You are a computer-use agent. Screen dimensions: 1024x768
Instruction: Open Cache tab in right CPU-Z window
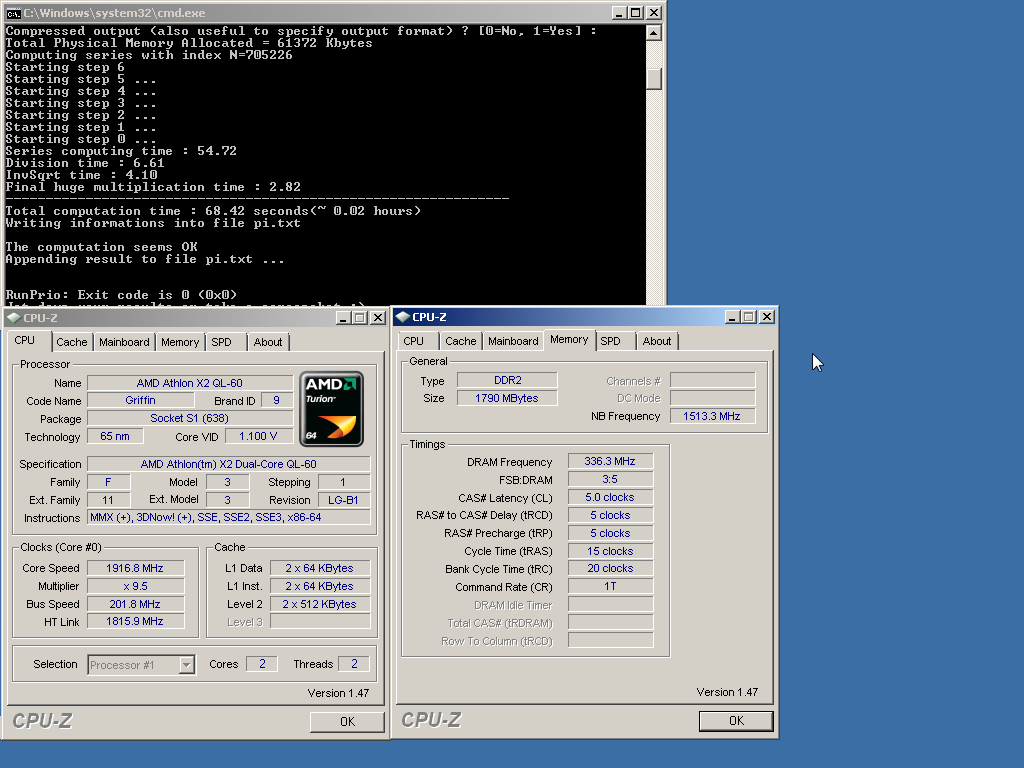(460, 341)
